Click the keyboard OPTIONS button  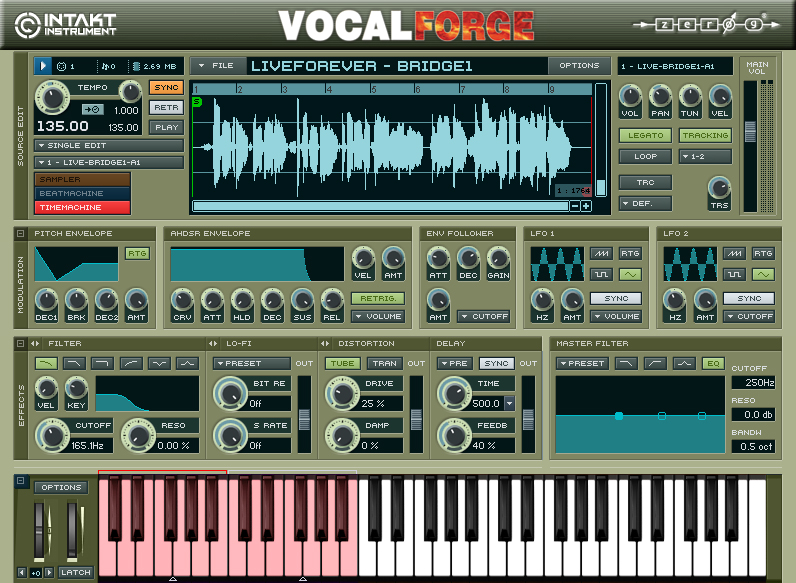tap(61, 488)
